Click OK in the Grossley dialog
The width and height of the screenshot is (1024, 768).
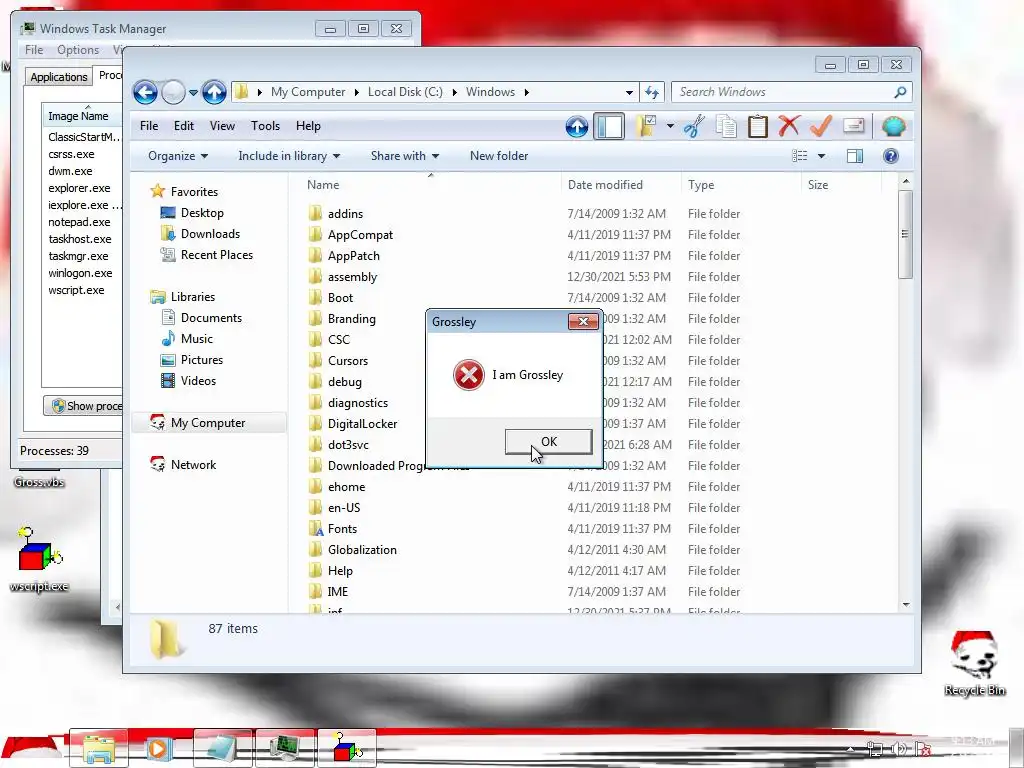549,441
